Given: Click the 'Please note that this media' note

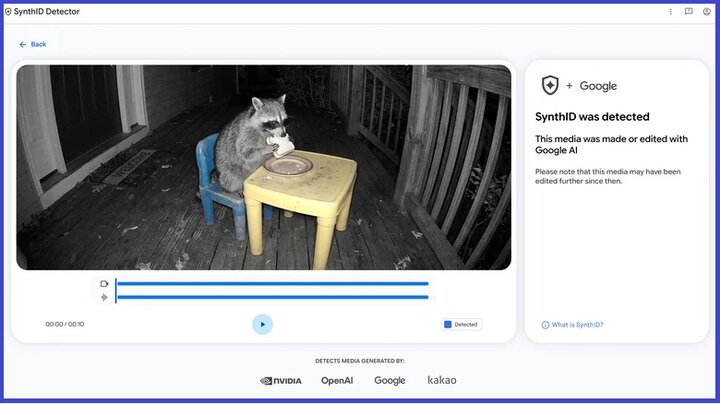Looking at the screenshot, I should tap(608, 176).
